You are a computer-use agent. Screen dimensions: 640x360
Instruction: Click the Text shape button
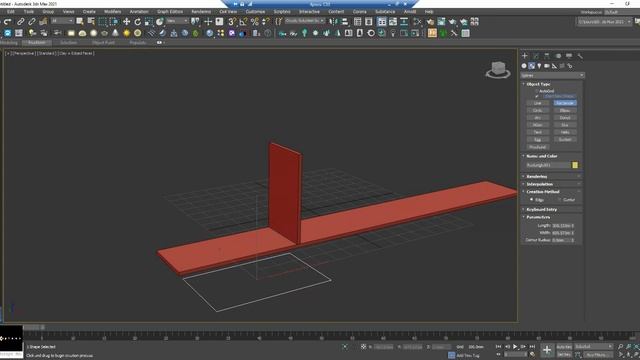(538, 132)
